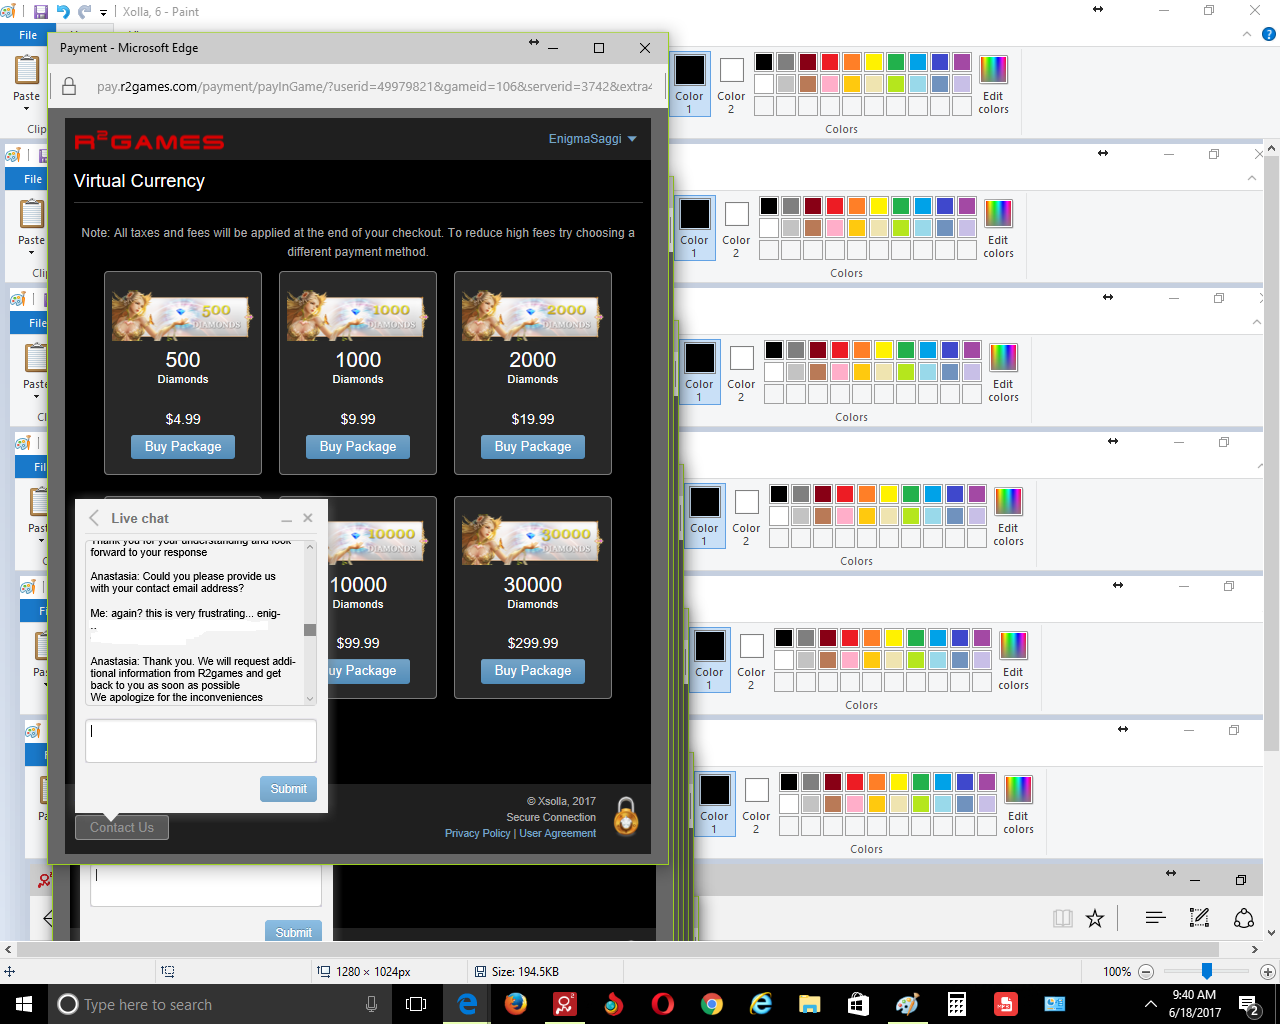Viewport: 1280px width, 1024px height.
Task: Open Firefox from the taskbar
Action: tap(516, 1004)
